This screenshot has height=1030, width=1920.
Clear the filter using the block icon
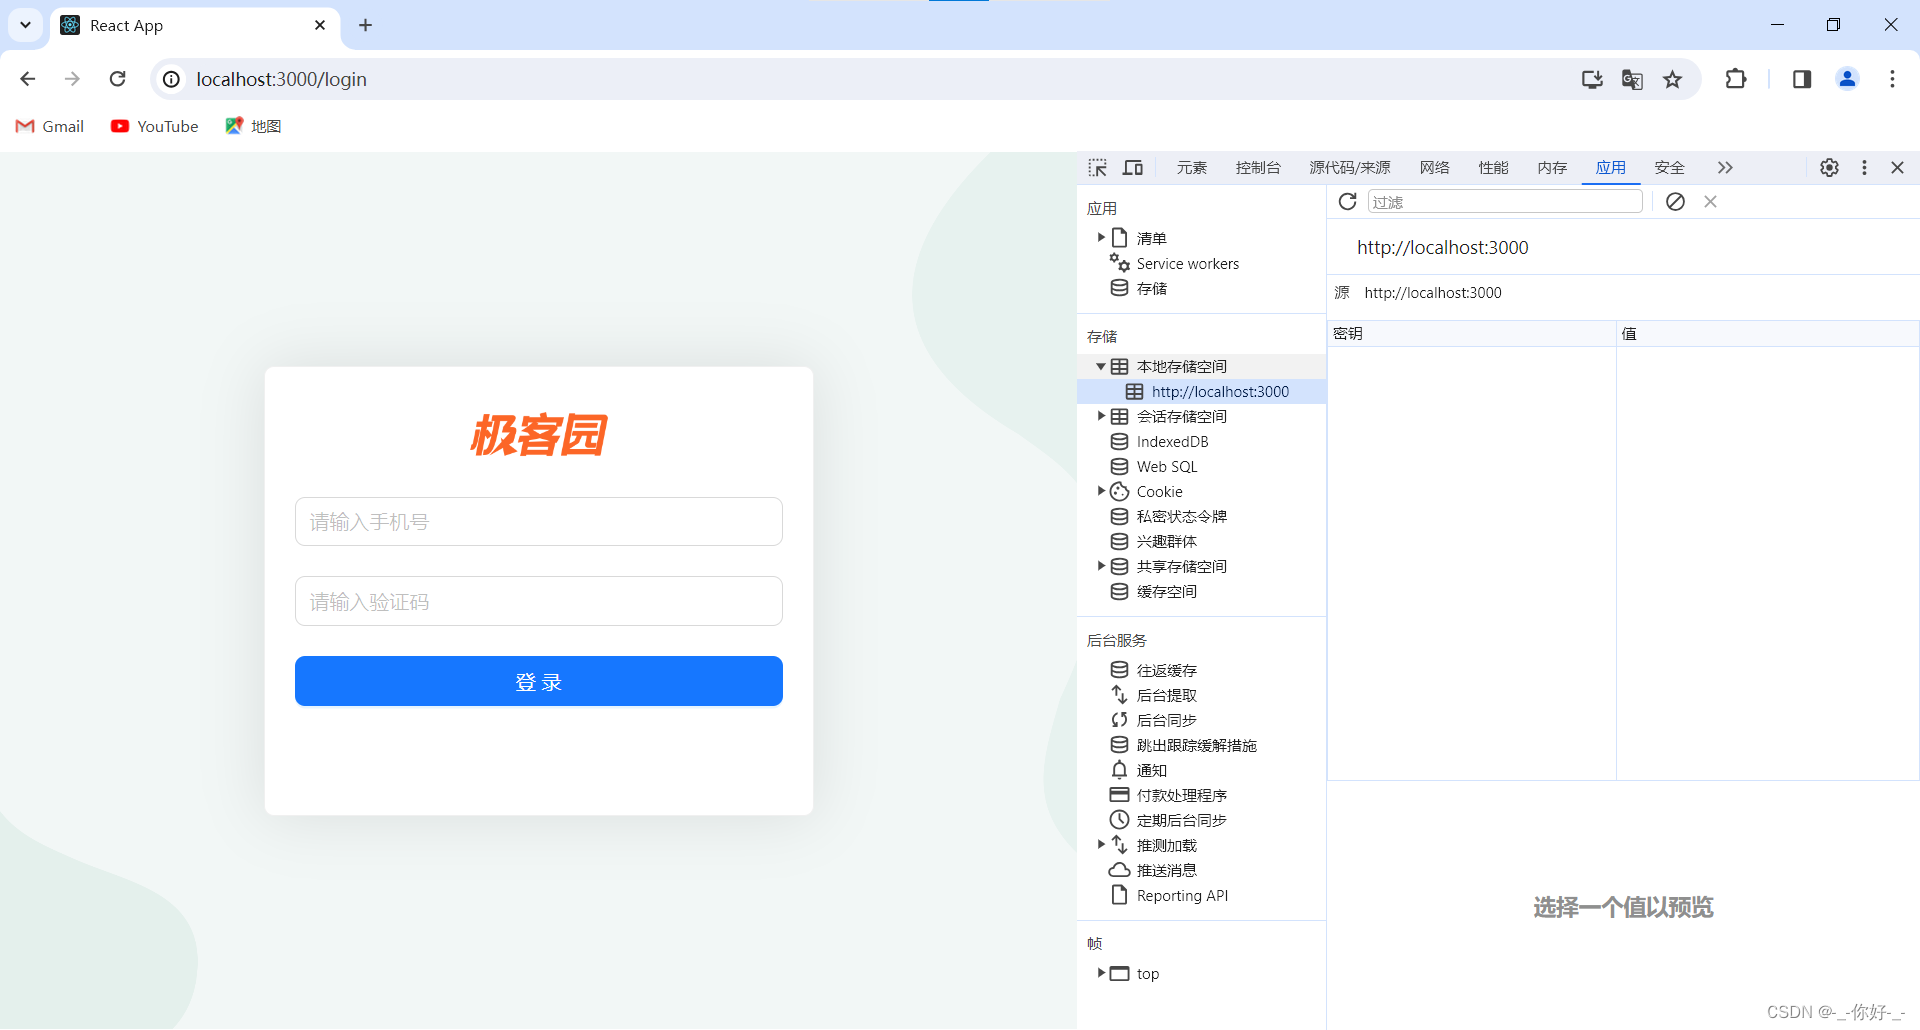coord(1676,201)
